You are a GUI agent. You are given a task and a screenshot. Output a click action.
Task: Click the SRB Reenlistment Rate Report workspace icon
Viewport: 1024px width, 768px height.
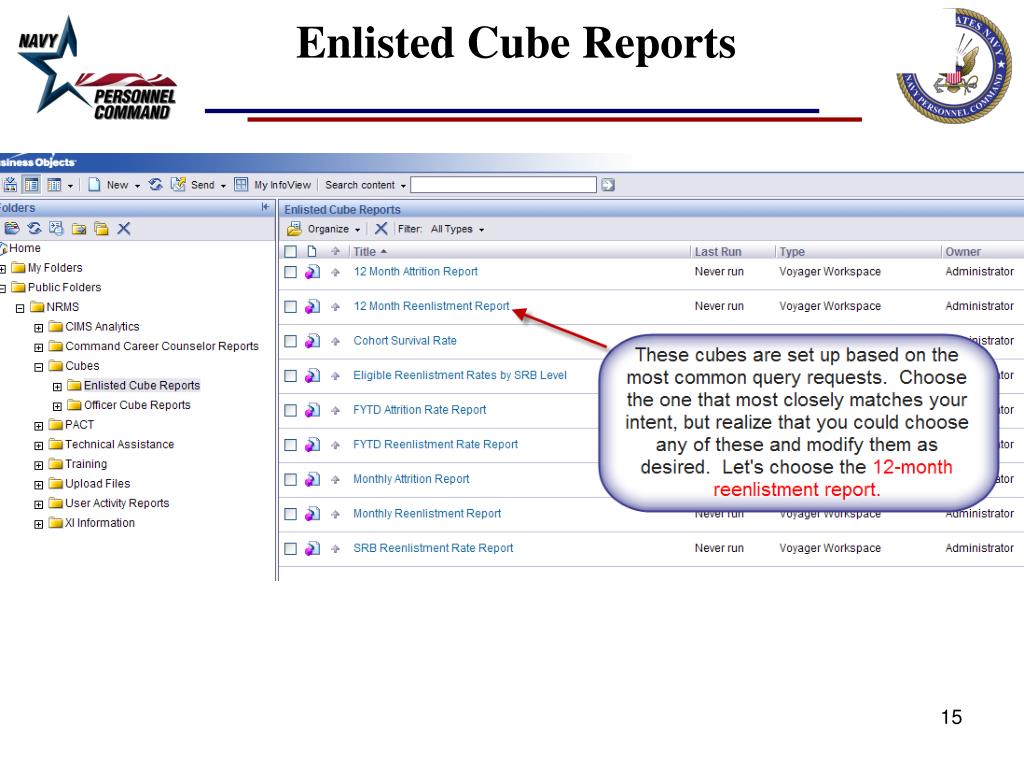[313, 549]
